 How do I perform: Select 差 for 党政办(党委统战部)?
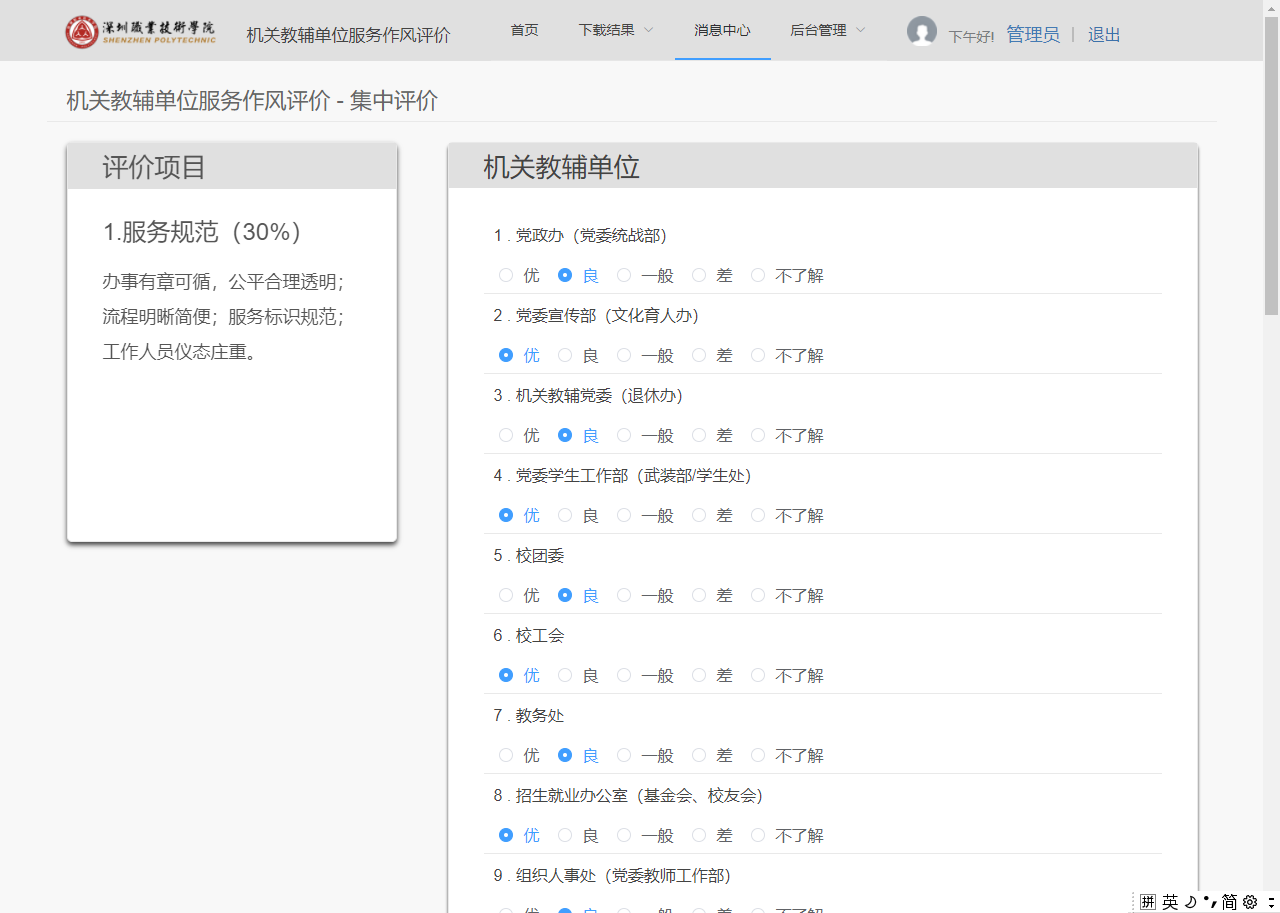click(699, 275)
